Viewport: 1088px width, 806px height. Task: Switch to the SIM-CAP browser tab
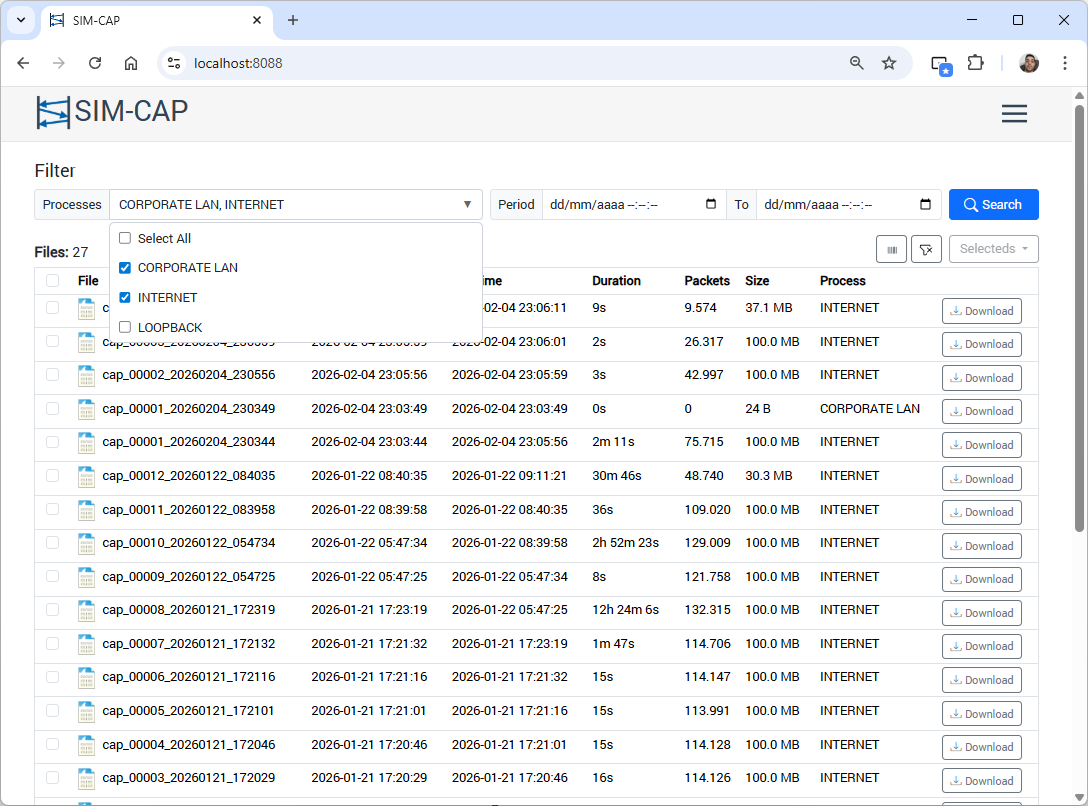(150, 20)
